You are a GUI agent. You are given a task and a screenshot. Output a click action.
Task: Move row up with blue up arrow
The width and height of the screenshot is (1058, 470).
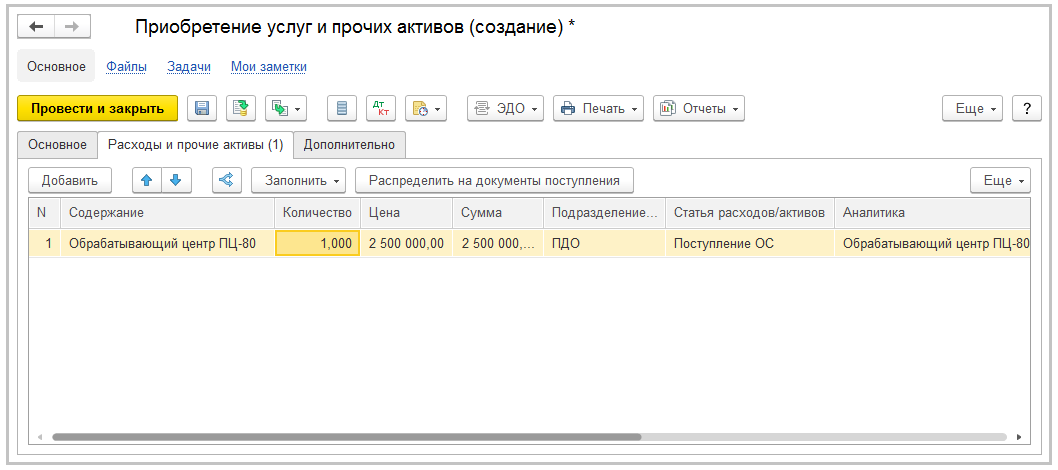pos(147,180)
